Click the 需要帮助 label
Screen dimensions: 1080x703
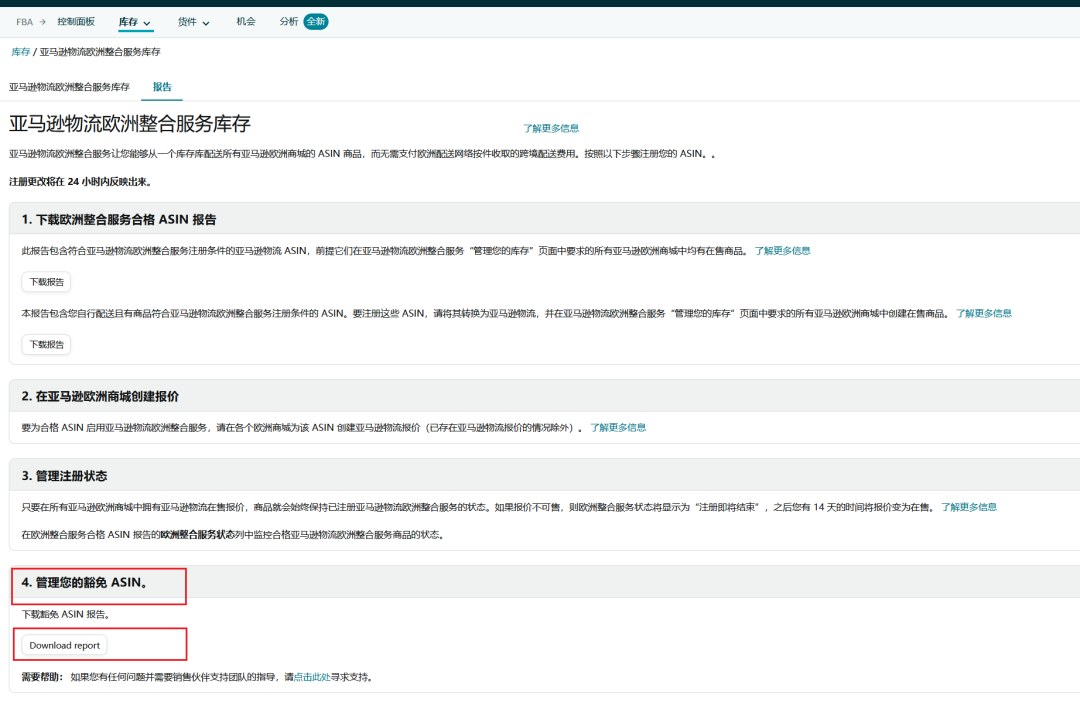41,677
